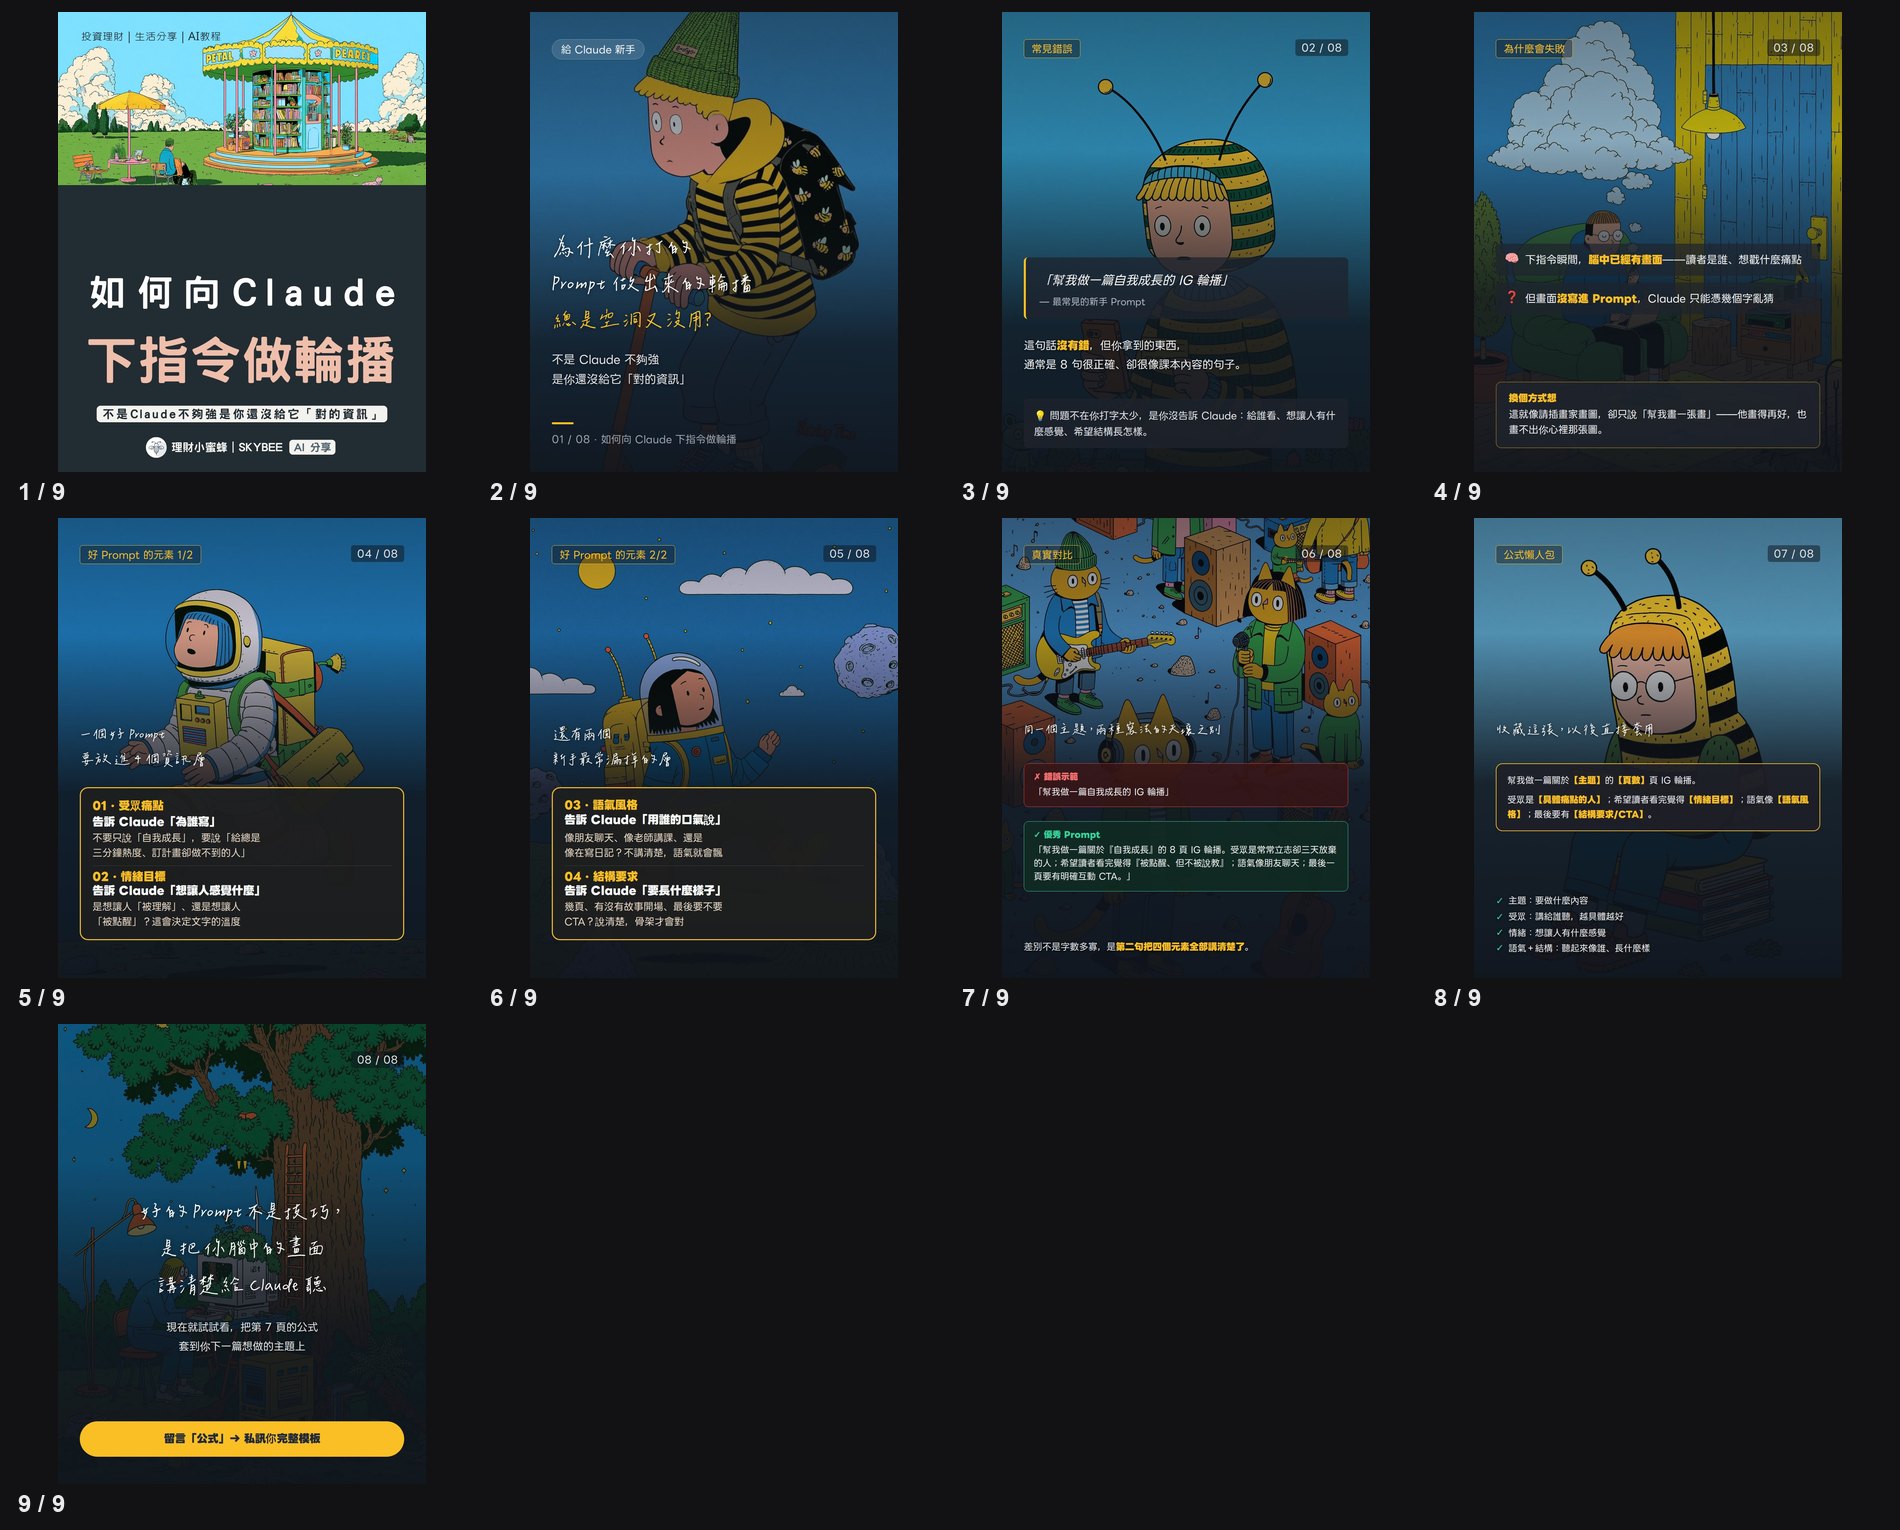
Task: Click the '常見錯誤' tag
Action: pos(1052,48)
